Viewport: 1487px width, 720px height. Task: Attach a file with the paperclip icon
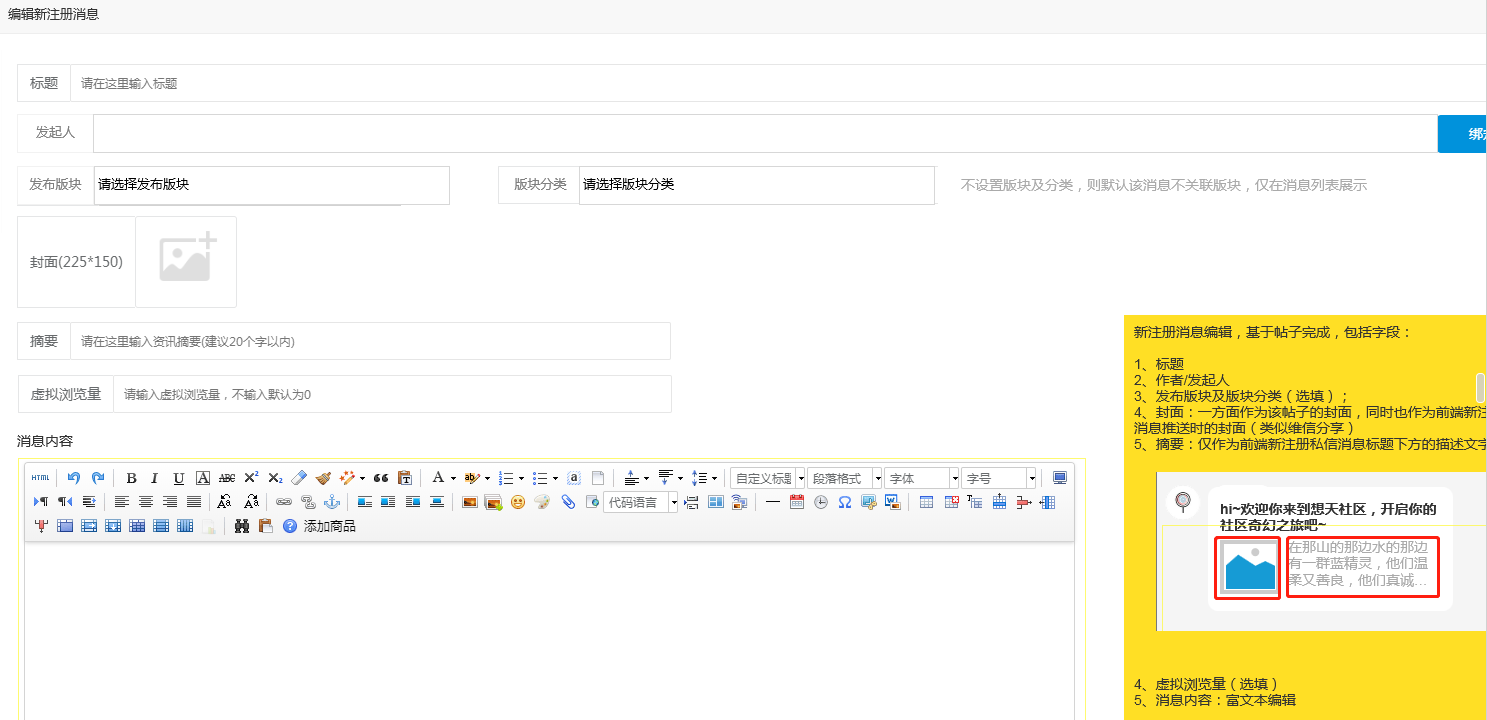pos(568,502)
